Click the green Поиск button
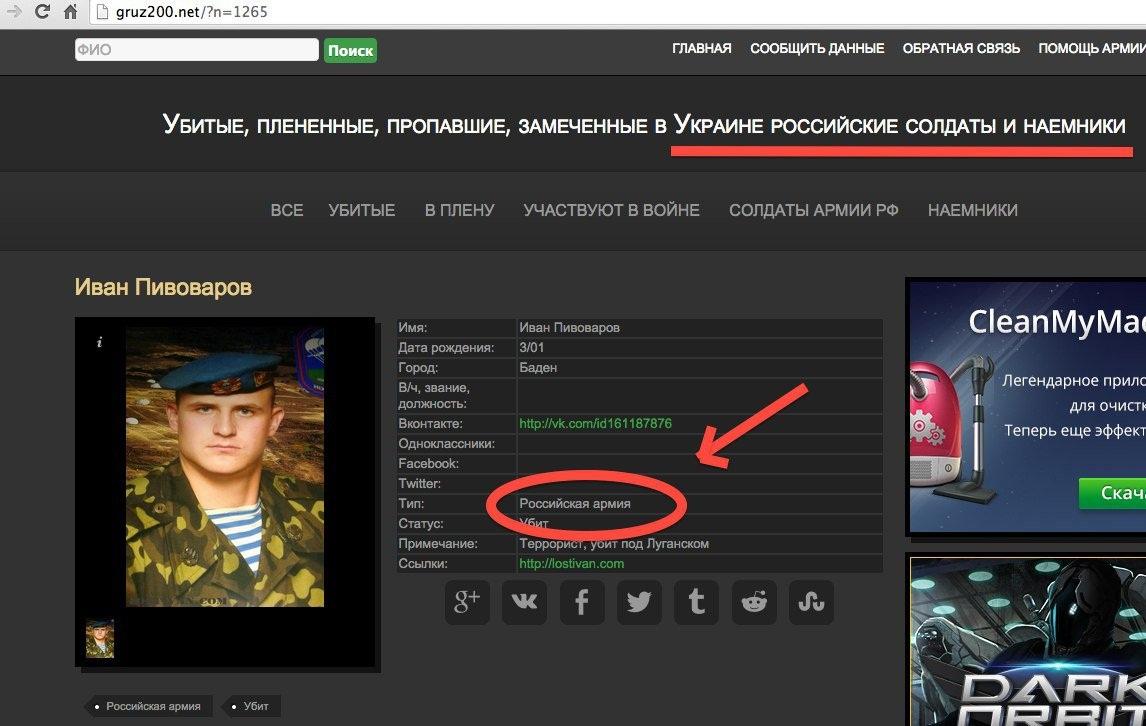This screenshot has width=1146, height=726. (x=350, y=50)
